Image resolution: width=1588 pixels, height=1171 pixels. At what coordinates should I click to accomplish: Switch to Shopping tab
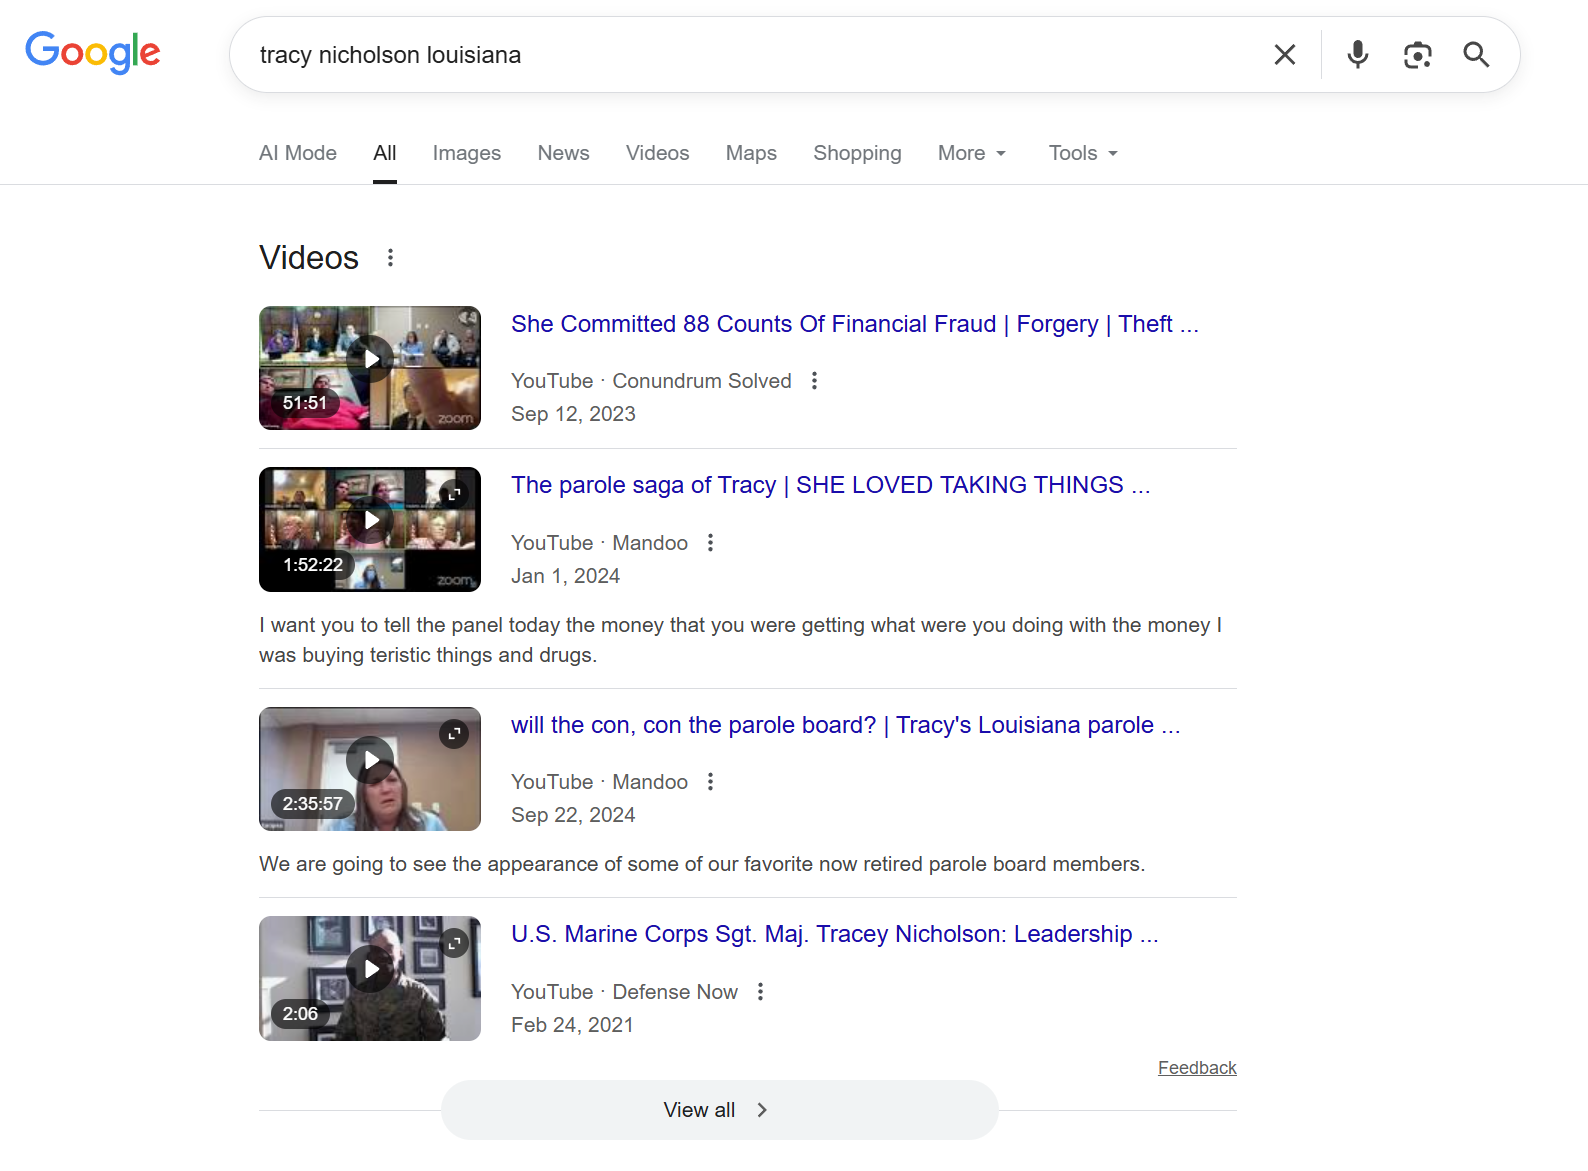[x=857, y=153]
